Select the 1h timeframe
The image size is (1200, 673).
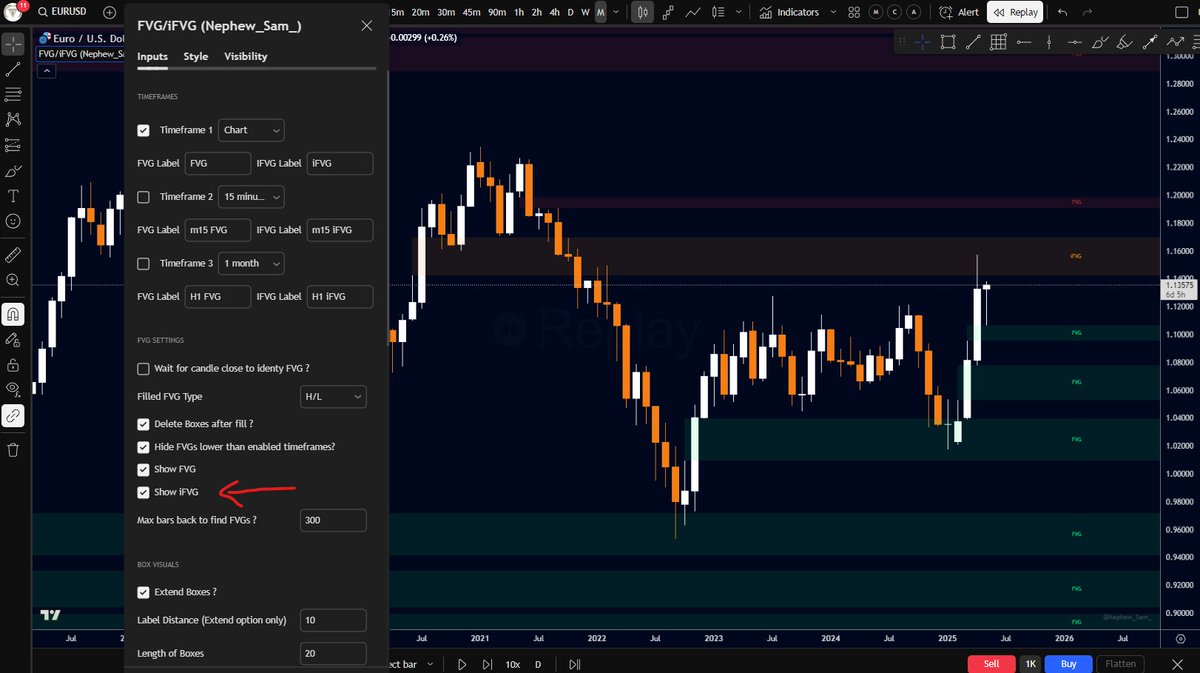point(520,13)
